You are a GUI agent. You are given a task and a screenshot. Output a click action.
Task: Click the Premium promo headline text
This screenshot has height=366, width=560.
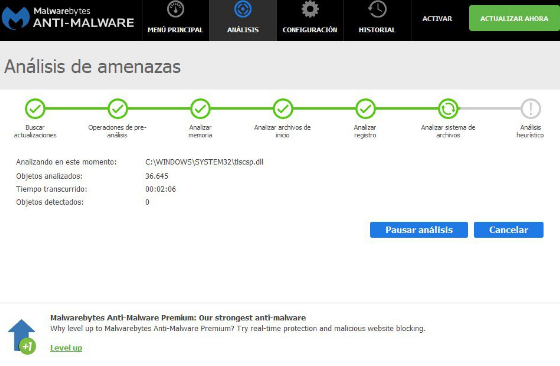tap(178, 318)
